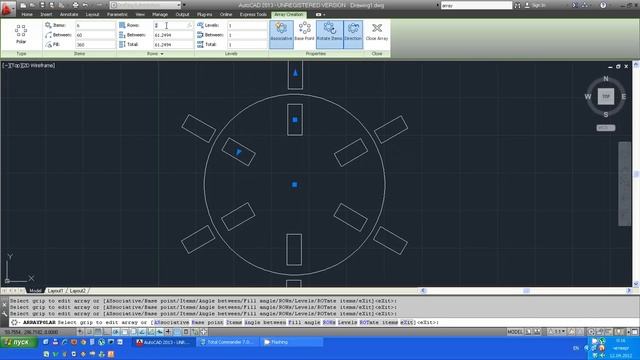The image size is (640, 360).
Task: Click the Workspace Switching gear icon
Action: pos(591,332)
